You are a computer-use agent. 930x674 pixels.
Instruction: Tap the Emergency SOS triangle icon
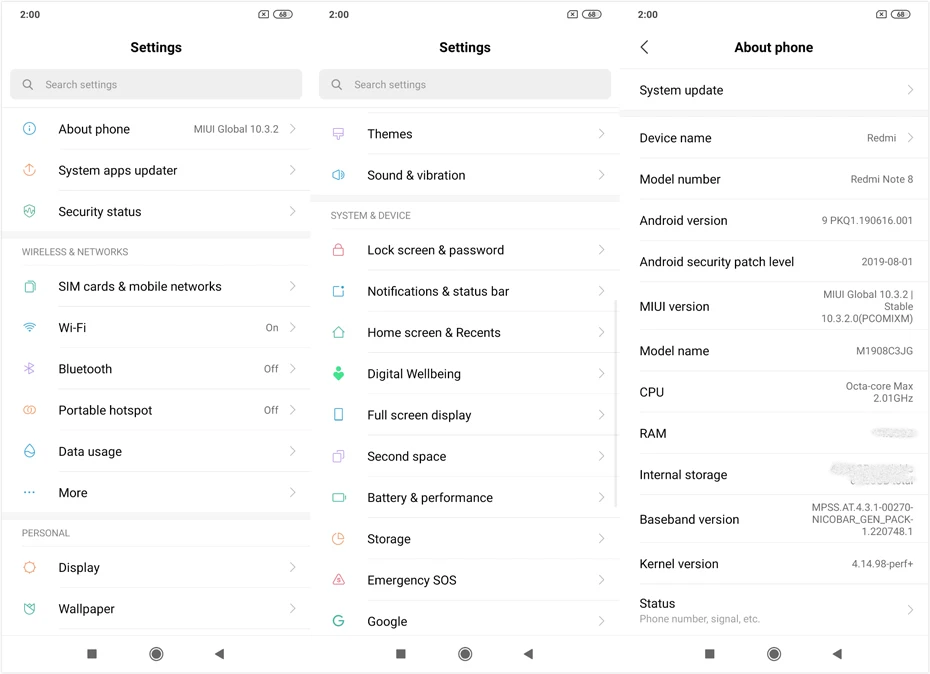(339, 580)
